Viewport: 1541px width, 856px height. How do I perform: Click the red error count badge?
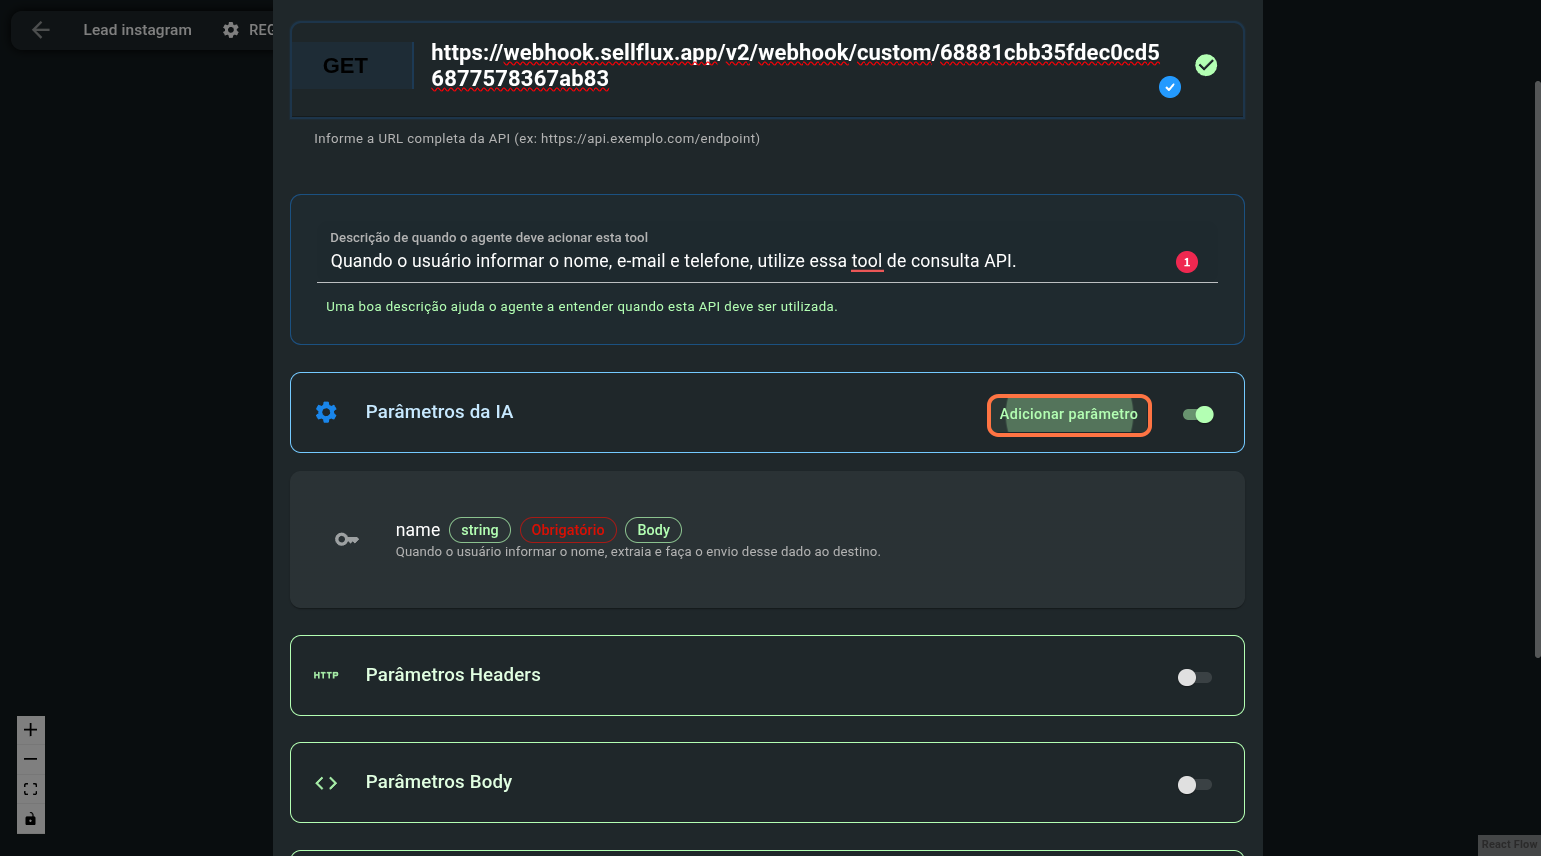[x=1186, y=262]
